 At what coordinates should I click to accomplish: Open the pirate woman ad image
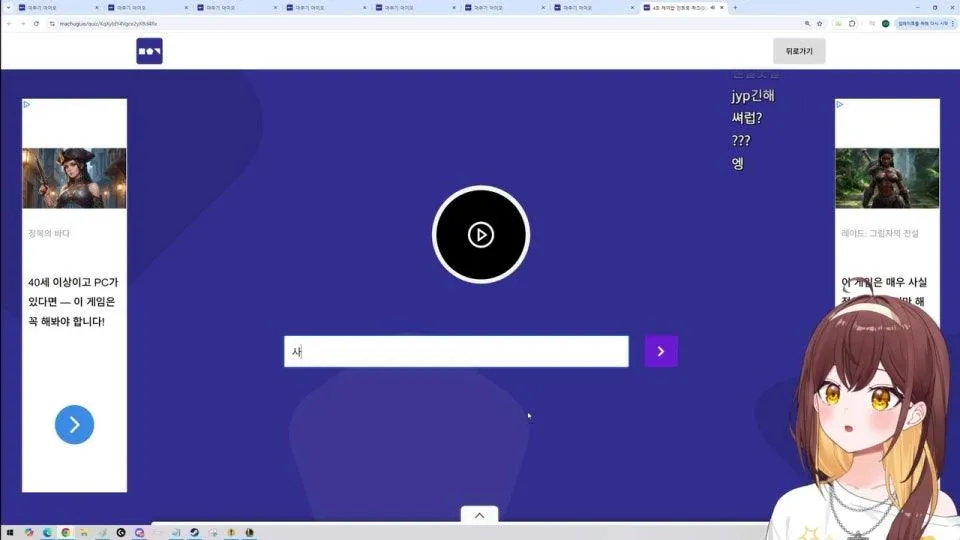(x=74, y=178)
